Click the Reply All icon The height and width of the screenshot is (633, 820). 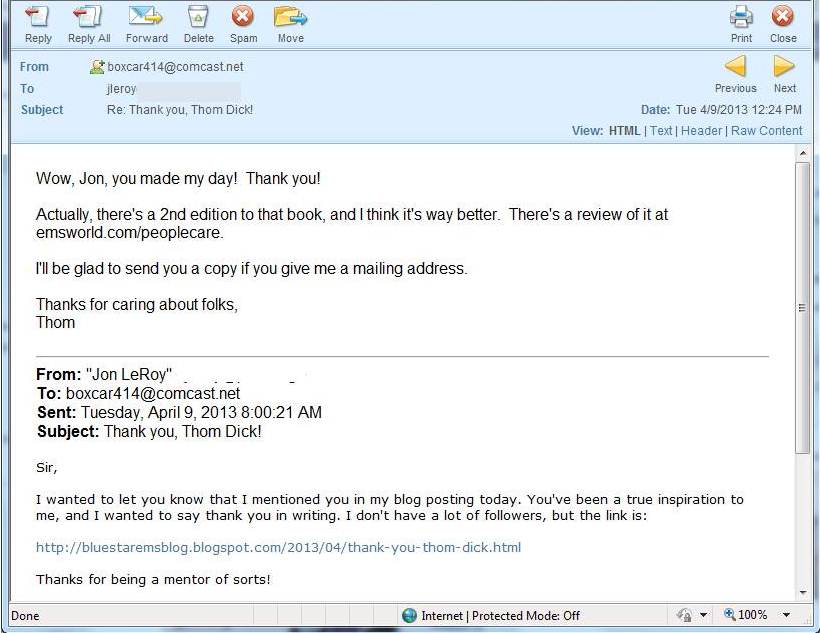pos(88,17)
